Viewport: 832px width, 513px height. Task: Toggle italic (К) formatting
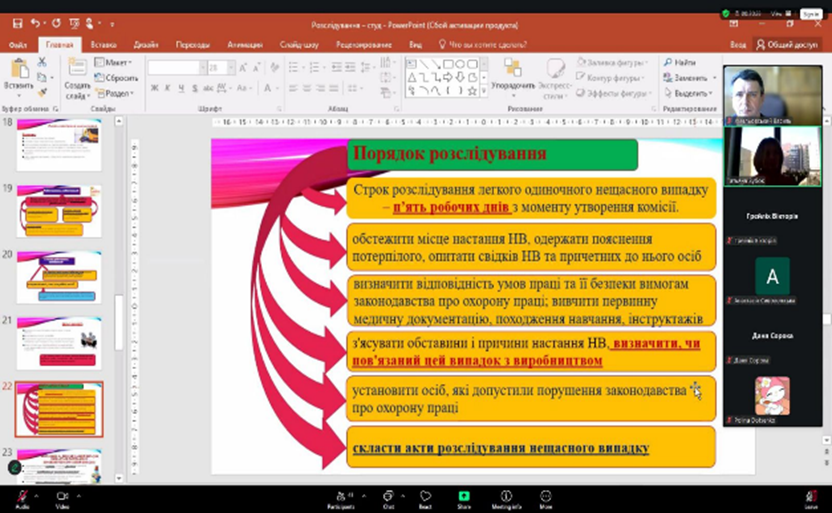[x=168, y=88]
